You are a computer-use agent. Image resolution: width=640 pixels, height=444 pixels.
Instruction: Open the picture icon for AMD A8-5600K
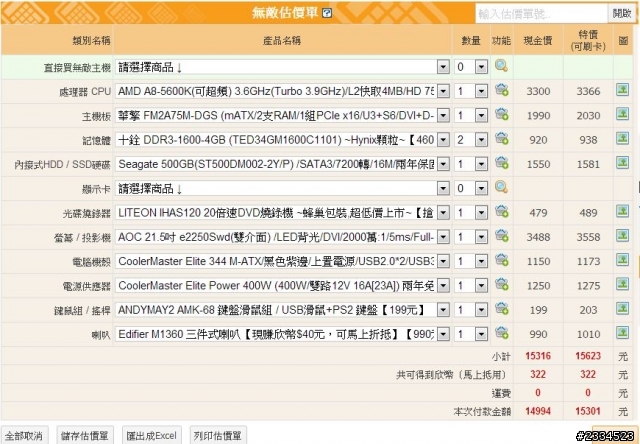[x=622, y=90]
